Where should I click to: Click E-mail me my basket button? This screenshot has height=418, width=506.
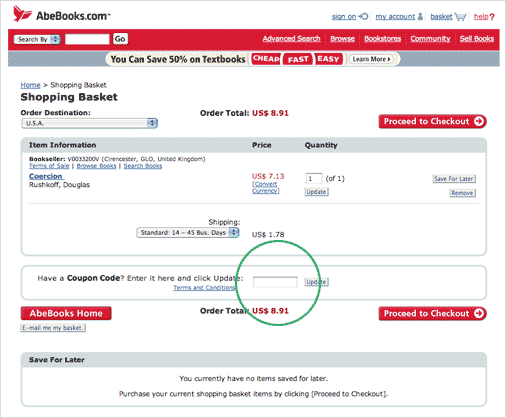point(53,328)
